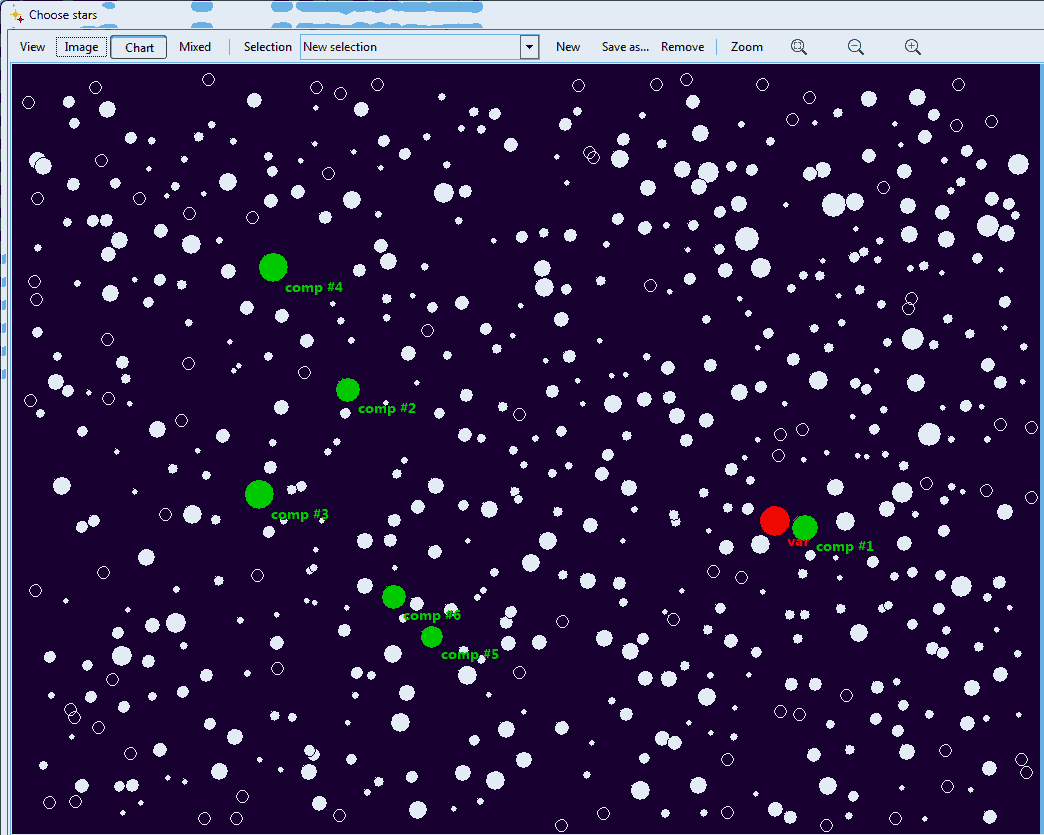Screen dimensions: 1044x835
Task: Select the green comp #2 star
Action: point(347,389)
